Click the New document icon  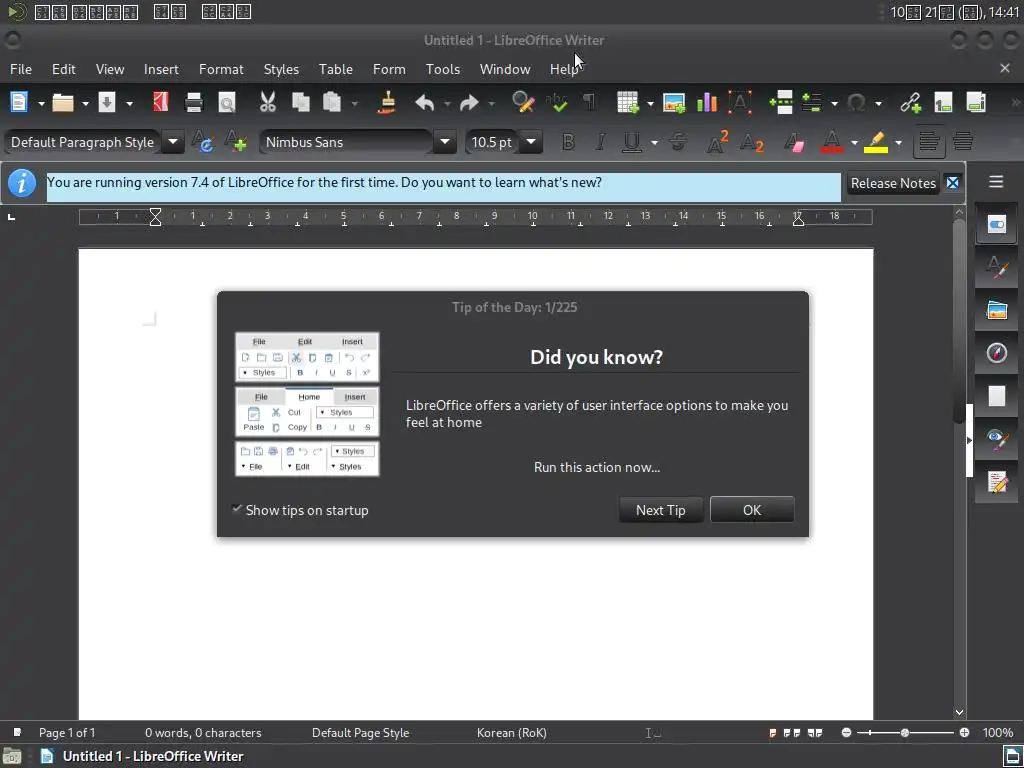19,103
